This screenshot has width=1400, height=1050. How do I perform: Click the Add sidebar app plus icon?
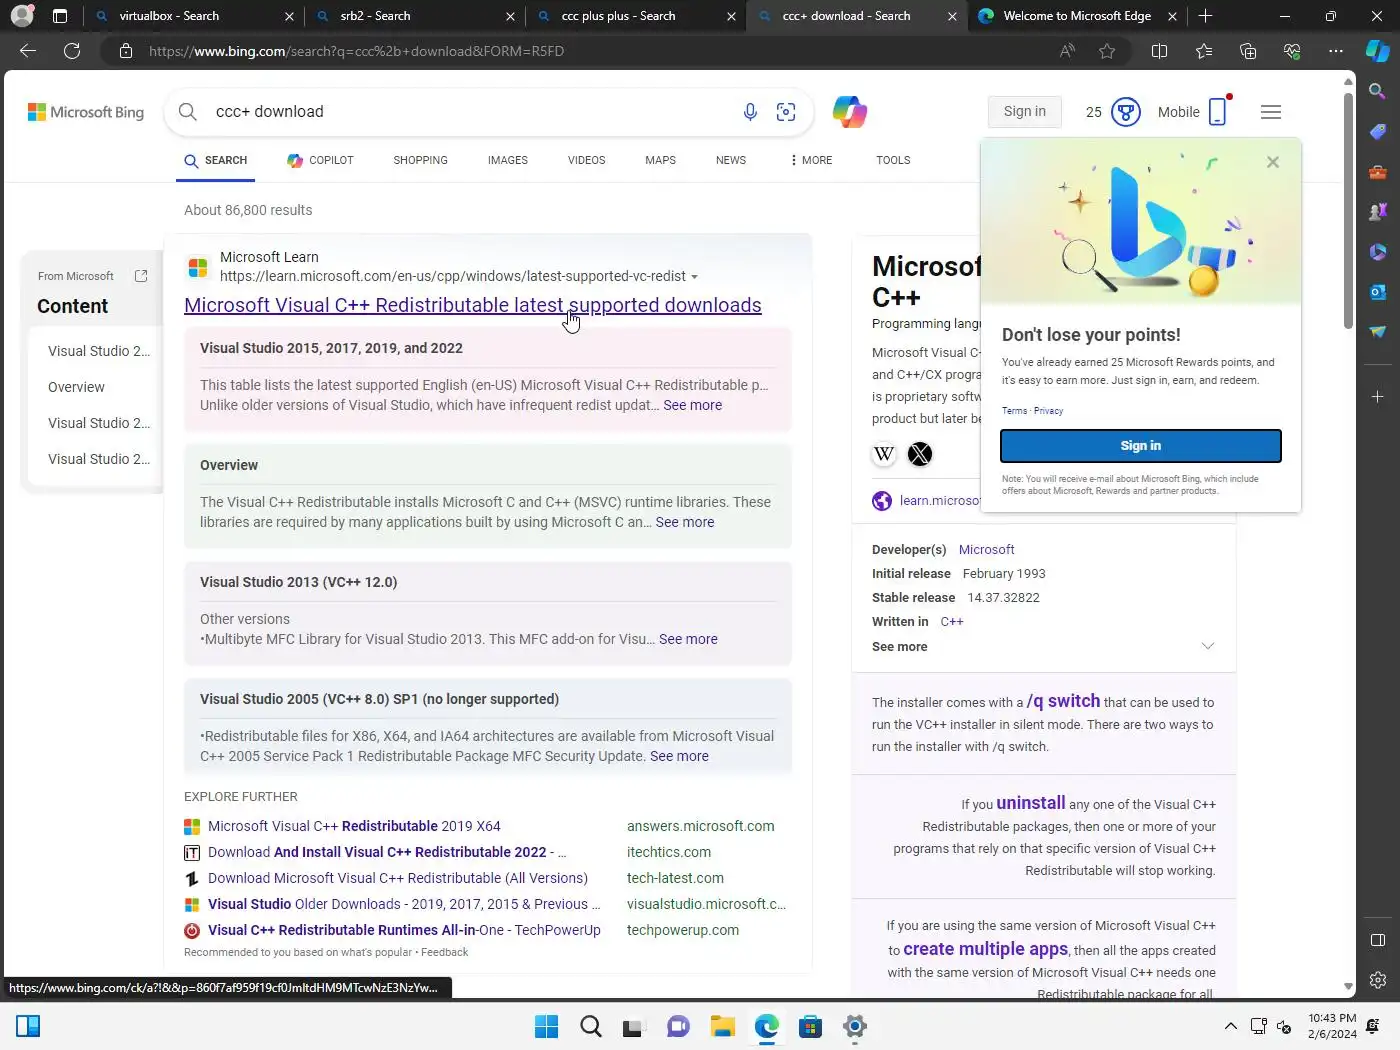[x=1377, y=397]
